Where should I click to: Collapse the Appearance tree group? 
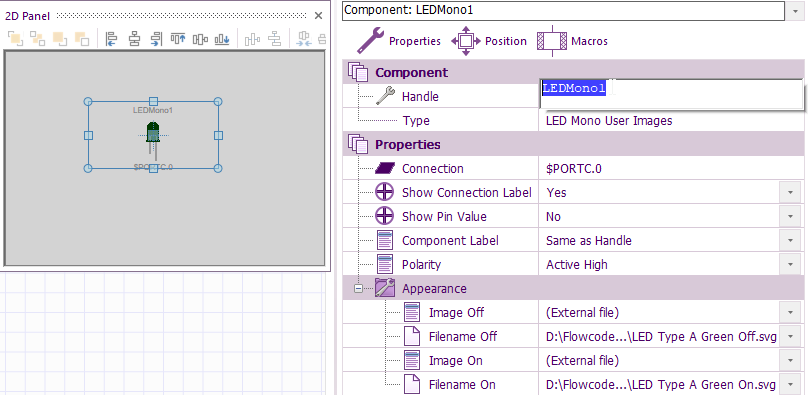point(359,289)
